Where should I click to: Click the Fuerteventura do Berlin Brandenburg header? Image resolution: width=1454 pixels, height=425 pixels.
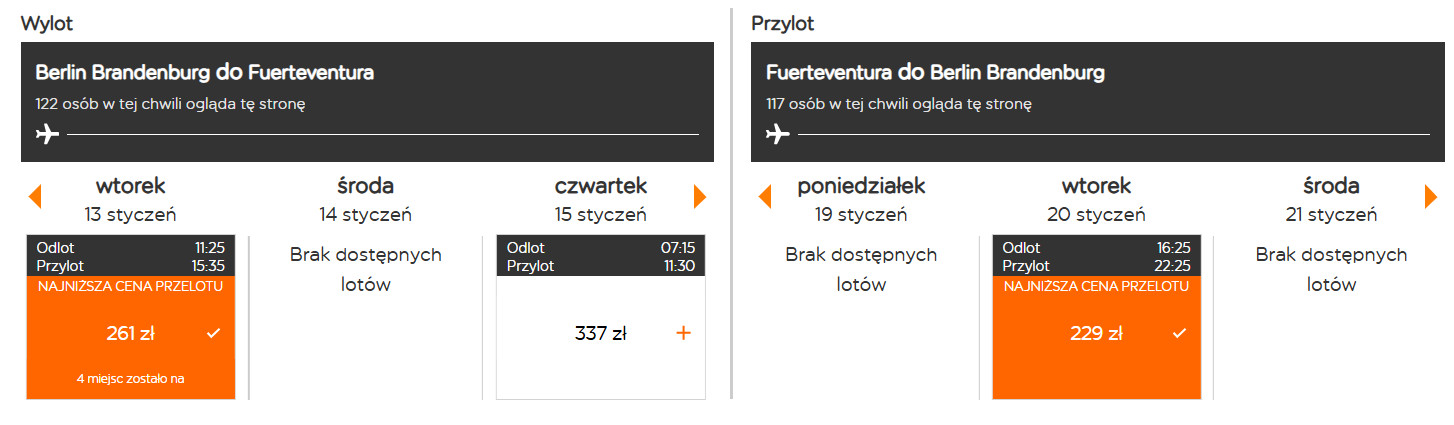[935, 73]
